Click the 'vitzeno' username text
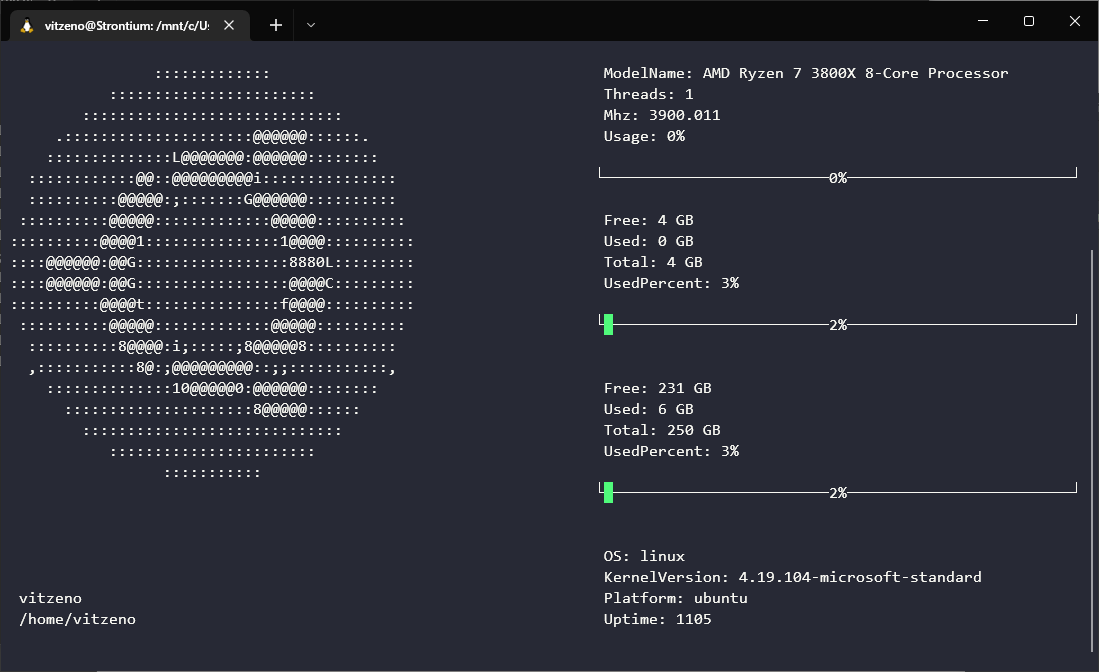Viewport: 1099px width, 672px height. point(50,598)
